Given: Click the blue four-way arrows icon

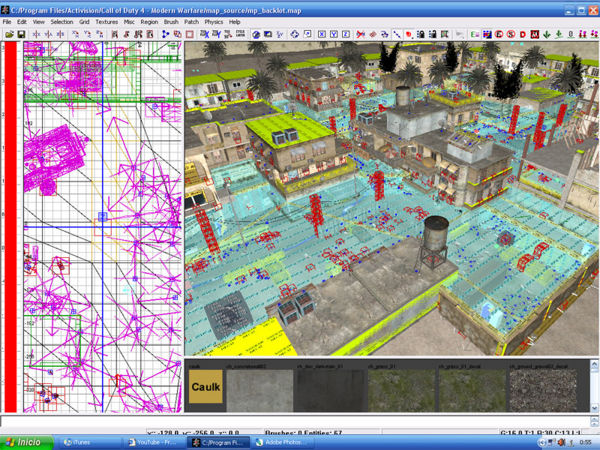Looking at the screenshot, I should click(295, 34).
